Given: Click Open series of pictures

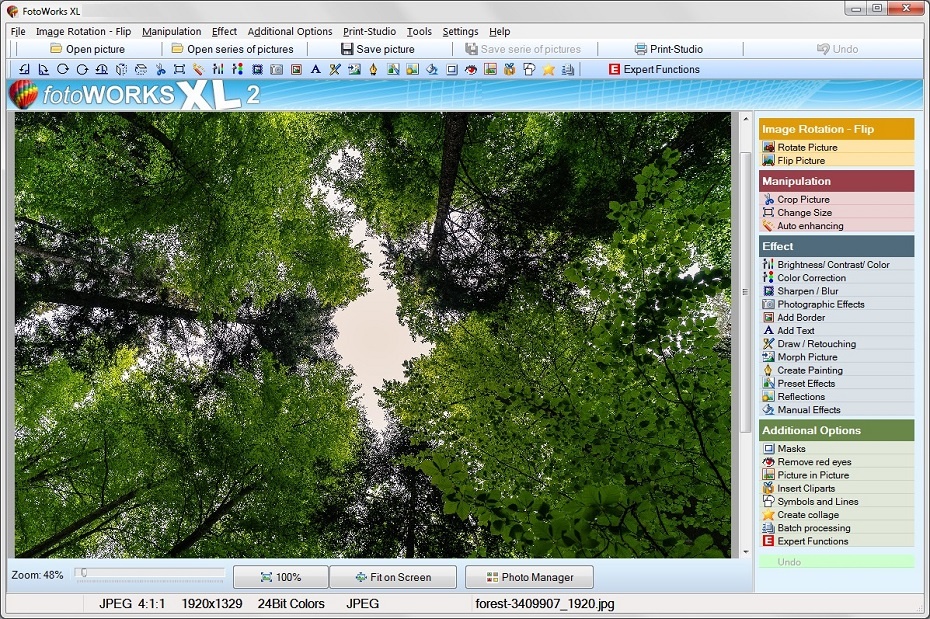Looking at the screenshot, I should click(x=232, y=49).
